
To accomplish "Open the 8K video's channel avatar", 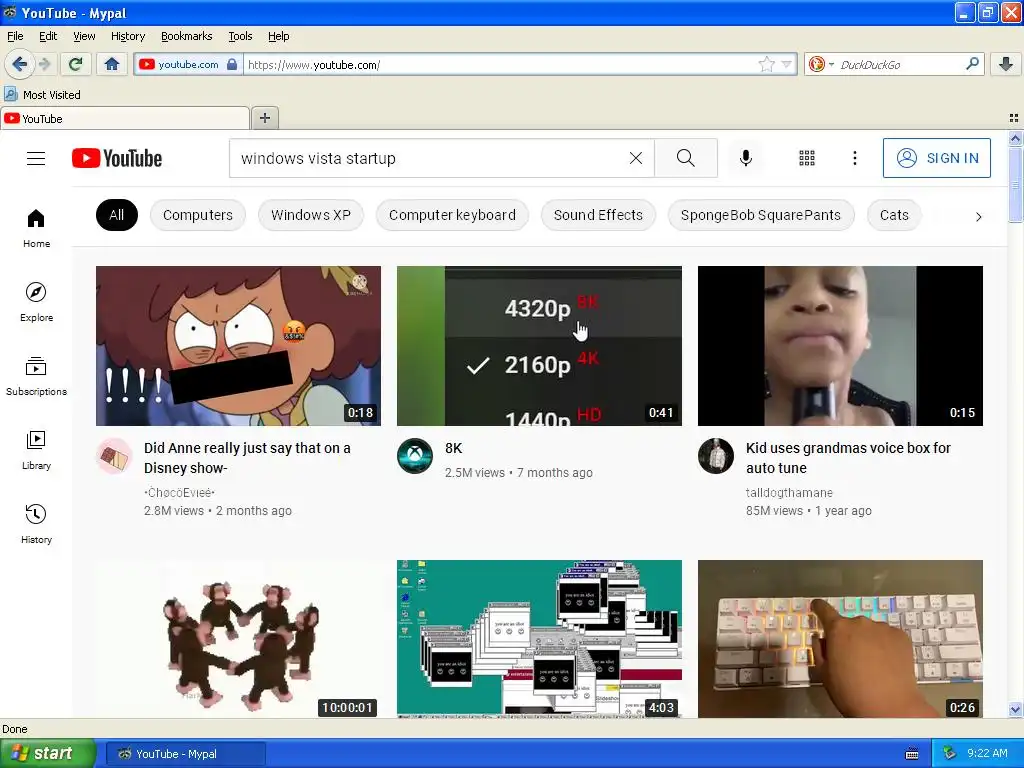I will [x=415, y=456].
